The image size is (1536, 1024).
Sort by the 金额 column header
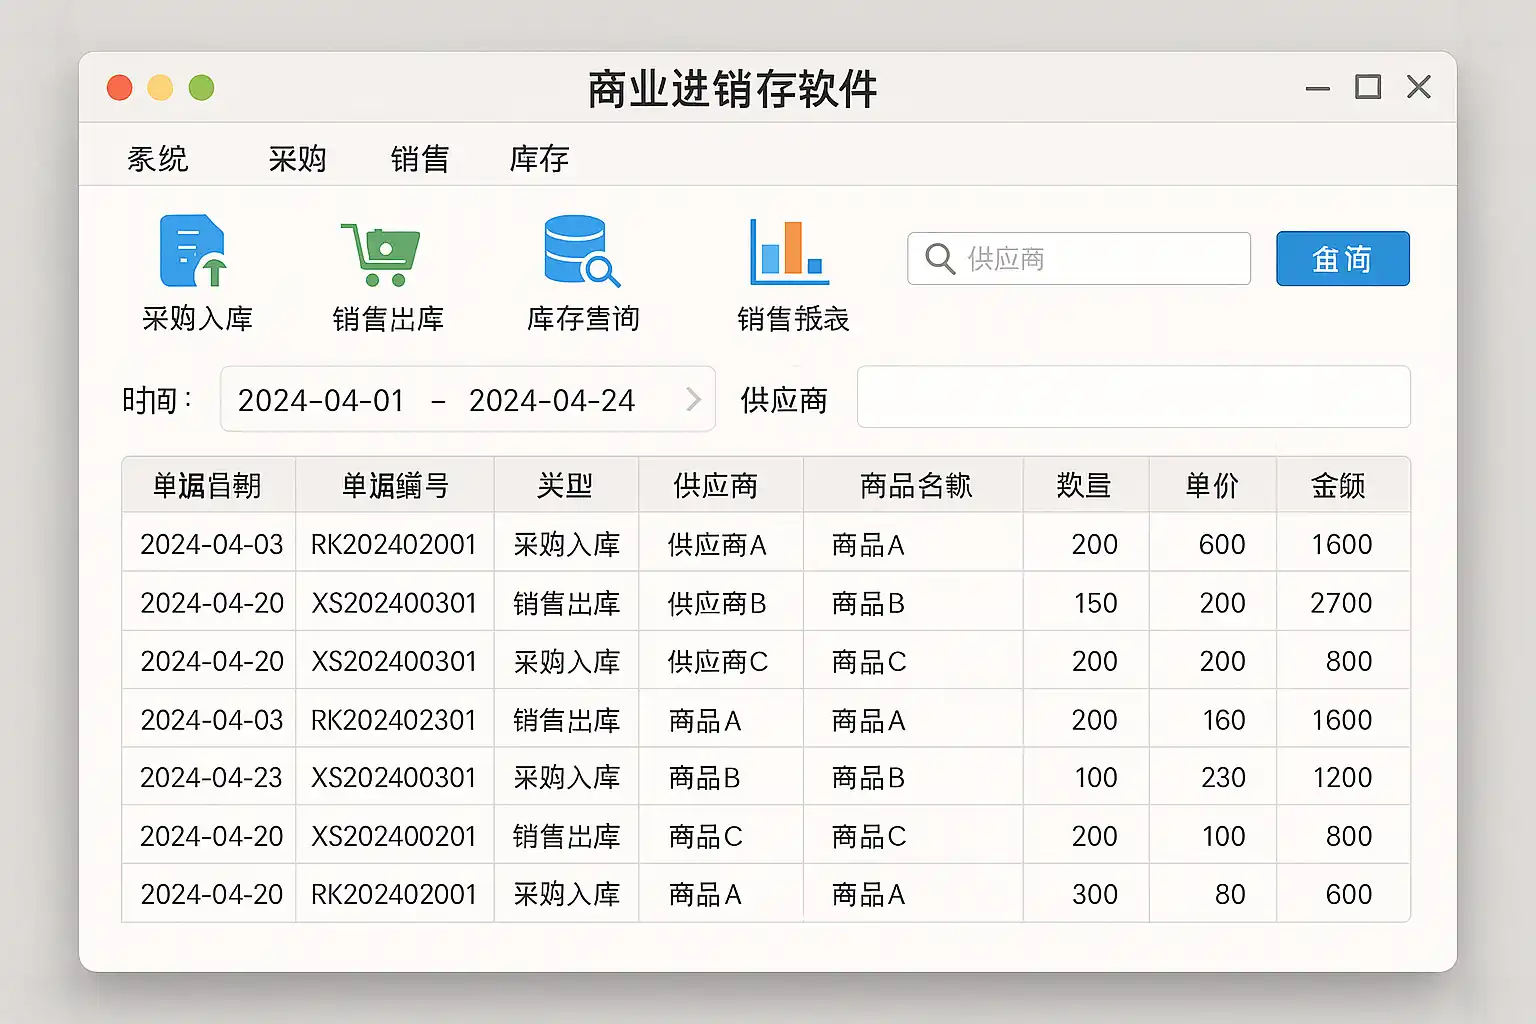click(1338, 486)
